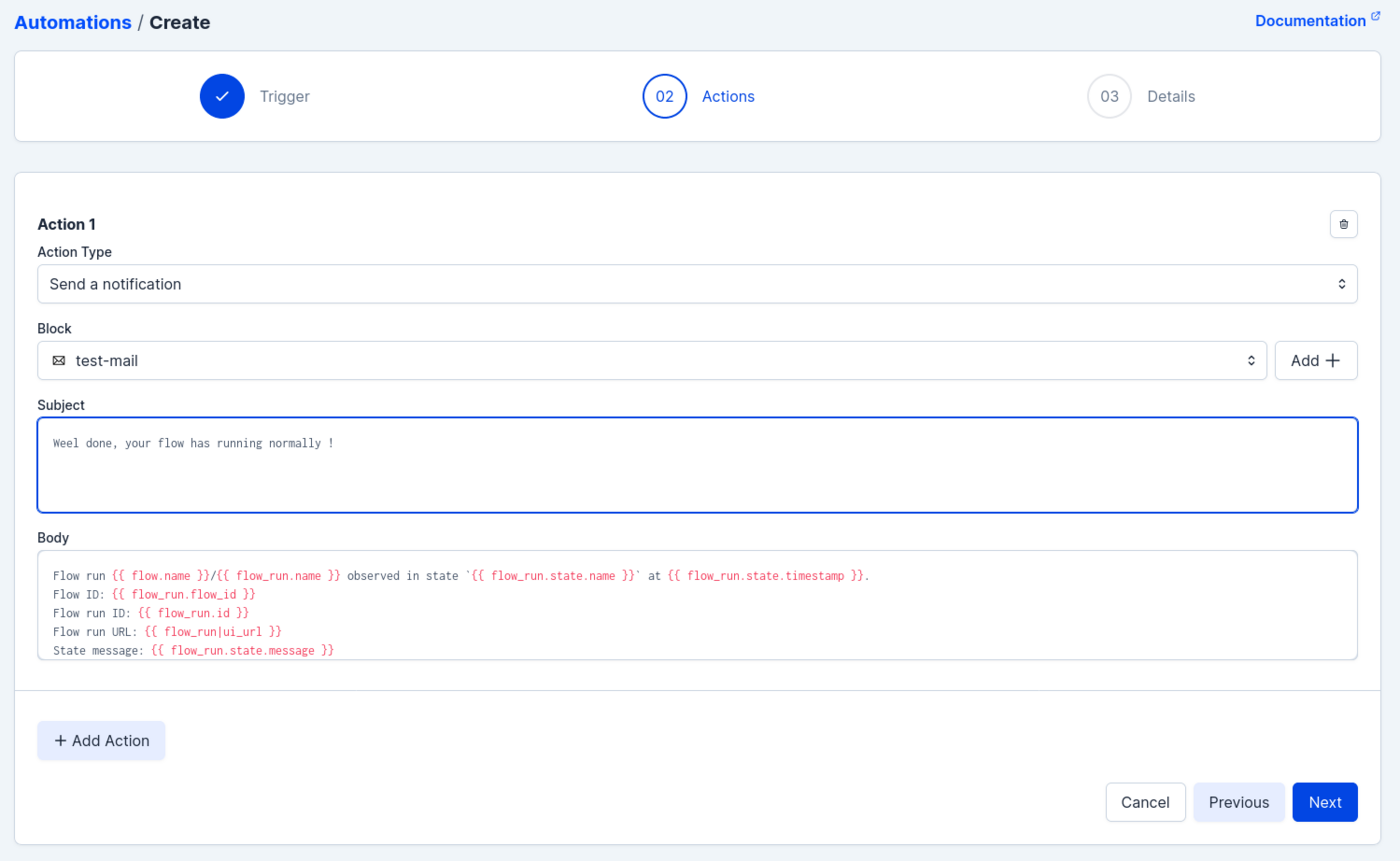This screenshot has height=861, width=1400.
Task: Click the Previous button
Action: coord(1239,802)
